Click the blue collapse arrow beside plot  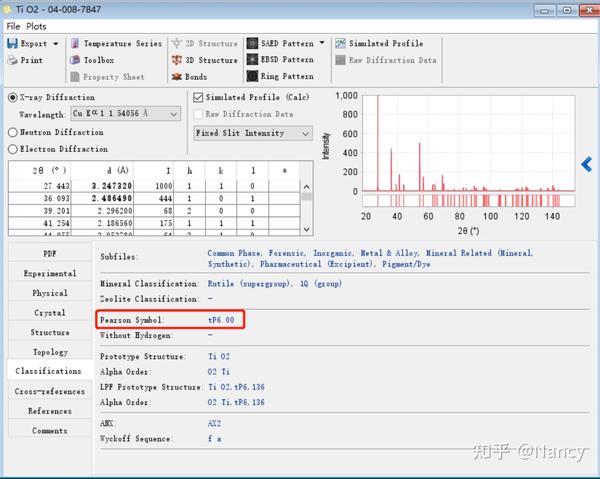click(x=586, y=164)
